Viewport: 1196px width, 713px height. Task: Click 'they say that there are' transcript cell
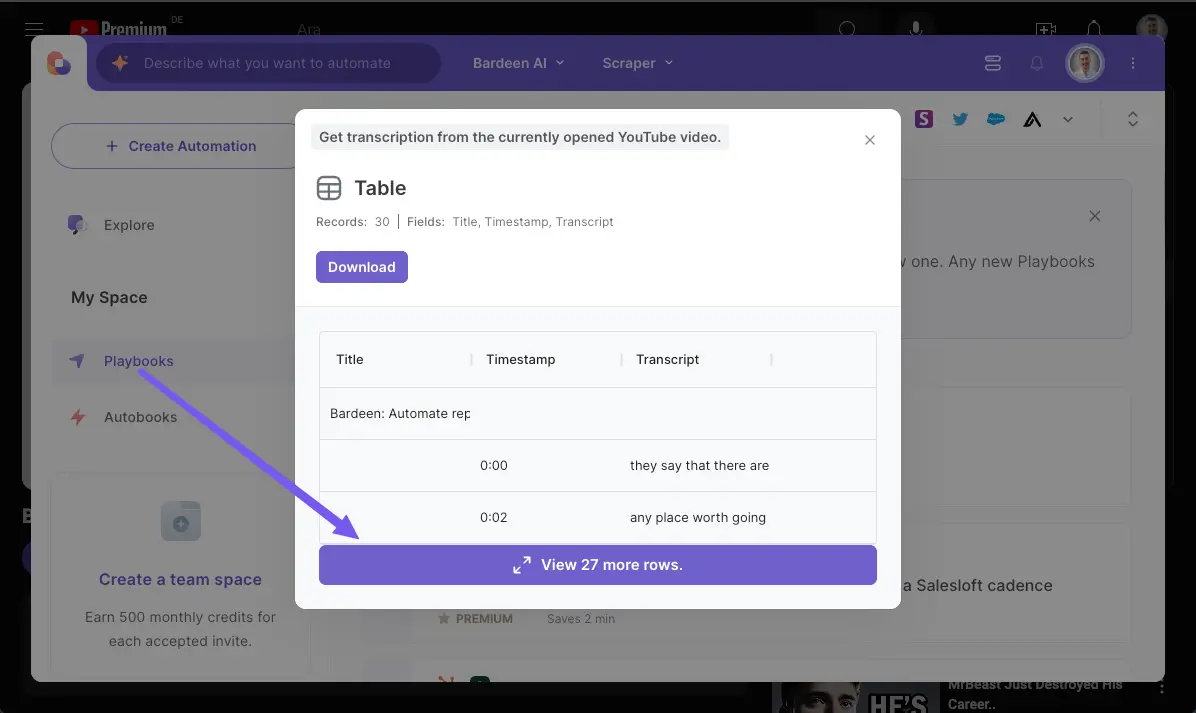tap(699, 465)
